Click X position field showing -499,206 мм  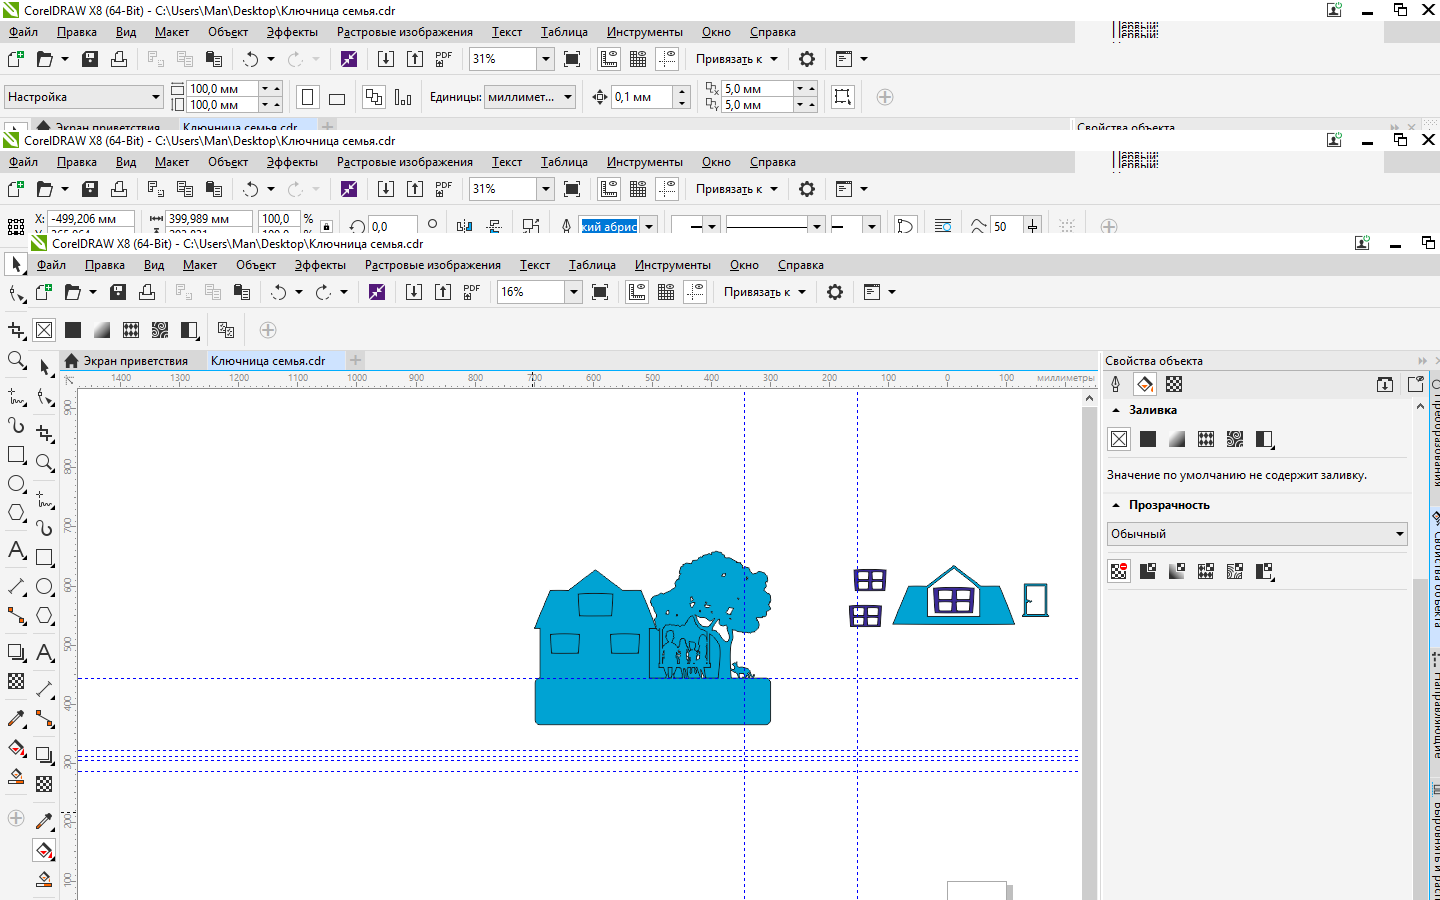point(91,219)
